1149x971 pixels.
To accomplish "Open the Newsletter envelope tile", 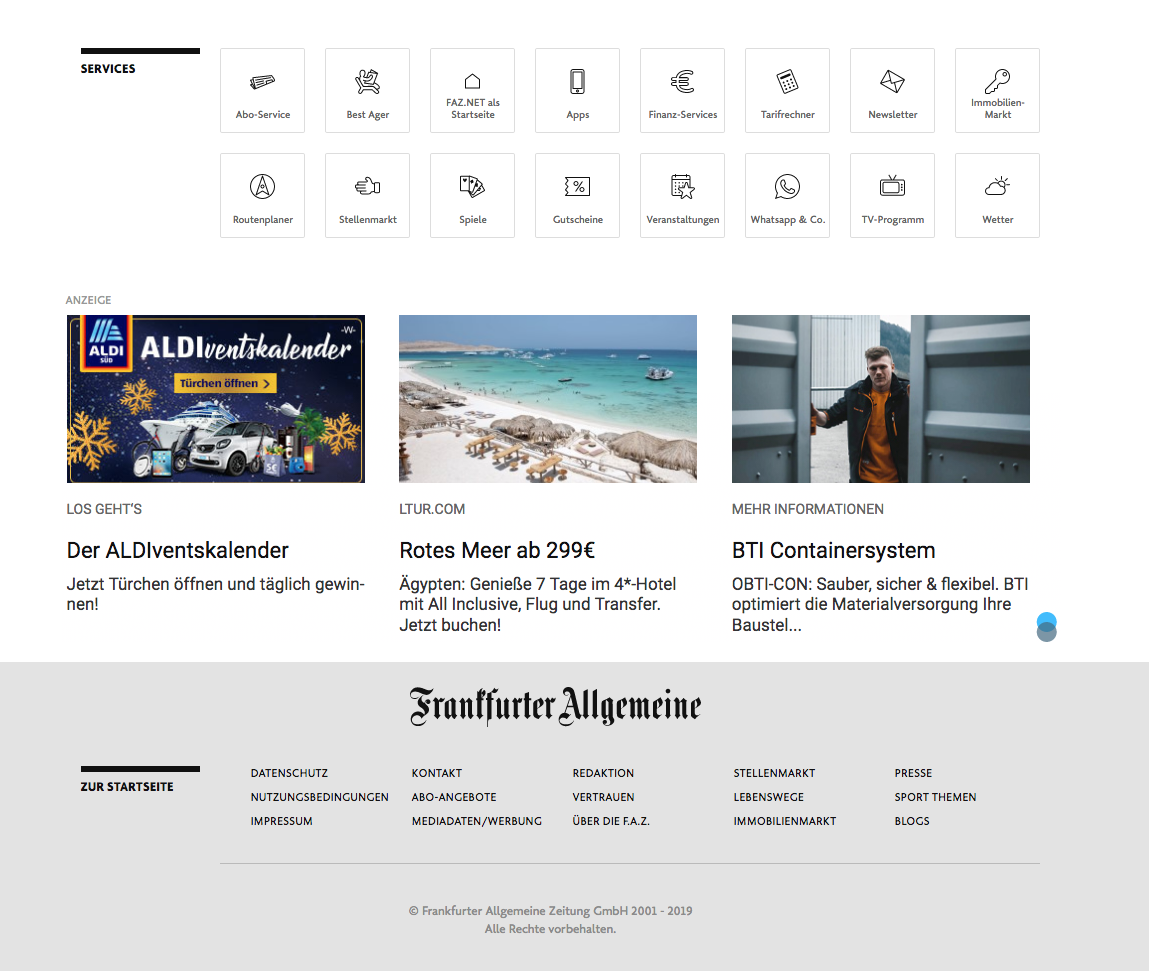I will (893, 91).
